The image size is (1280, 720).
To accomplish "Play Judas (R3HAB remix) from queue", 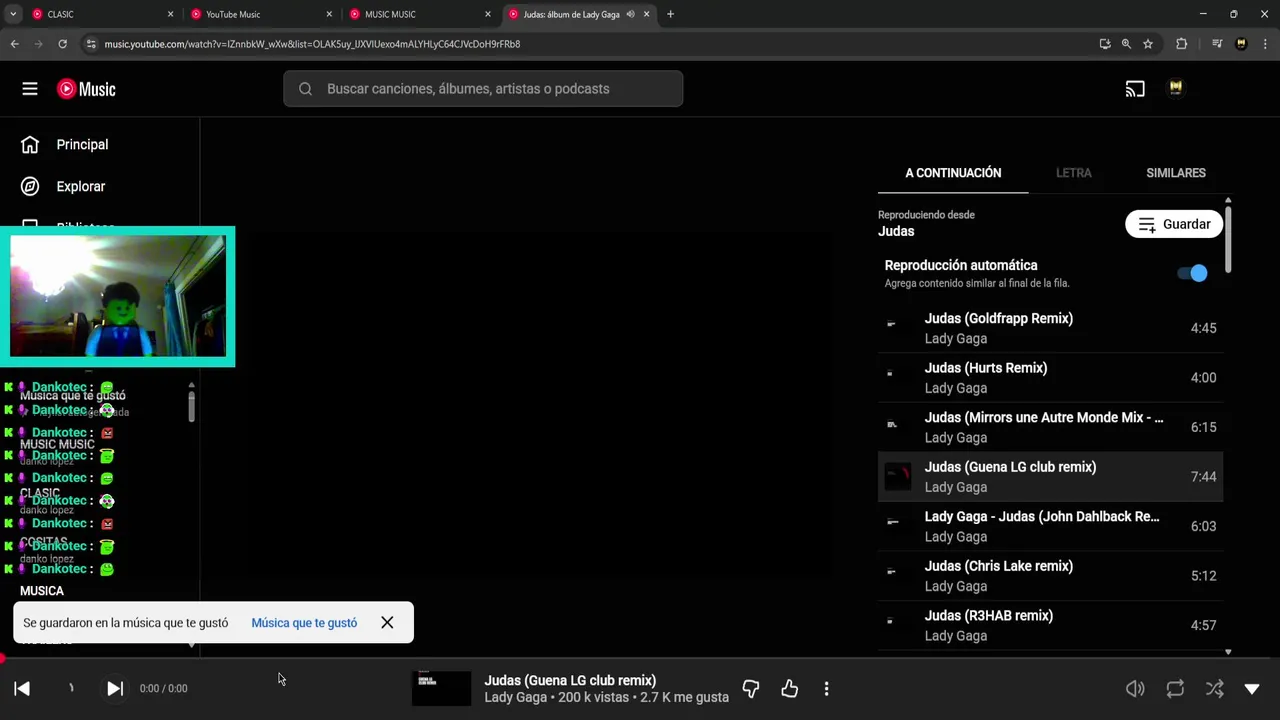I will pyautogui.click(x=1050, y=625).
